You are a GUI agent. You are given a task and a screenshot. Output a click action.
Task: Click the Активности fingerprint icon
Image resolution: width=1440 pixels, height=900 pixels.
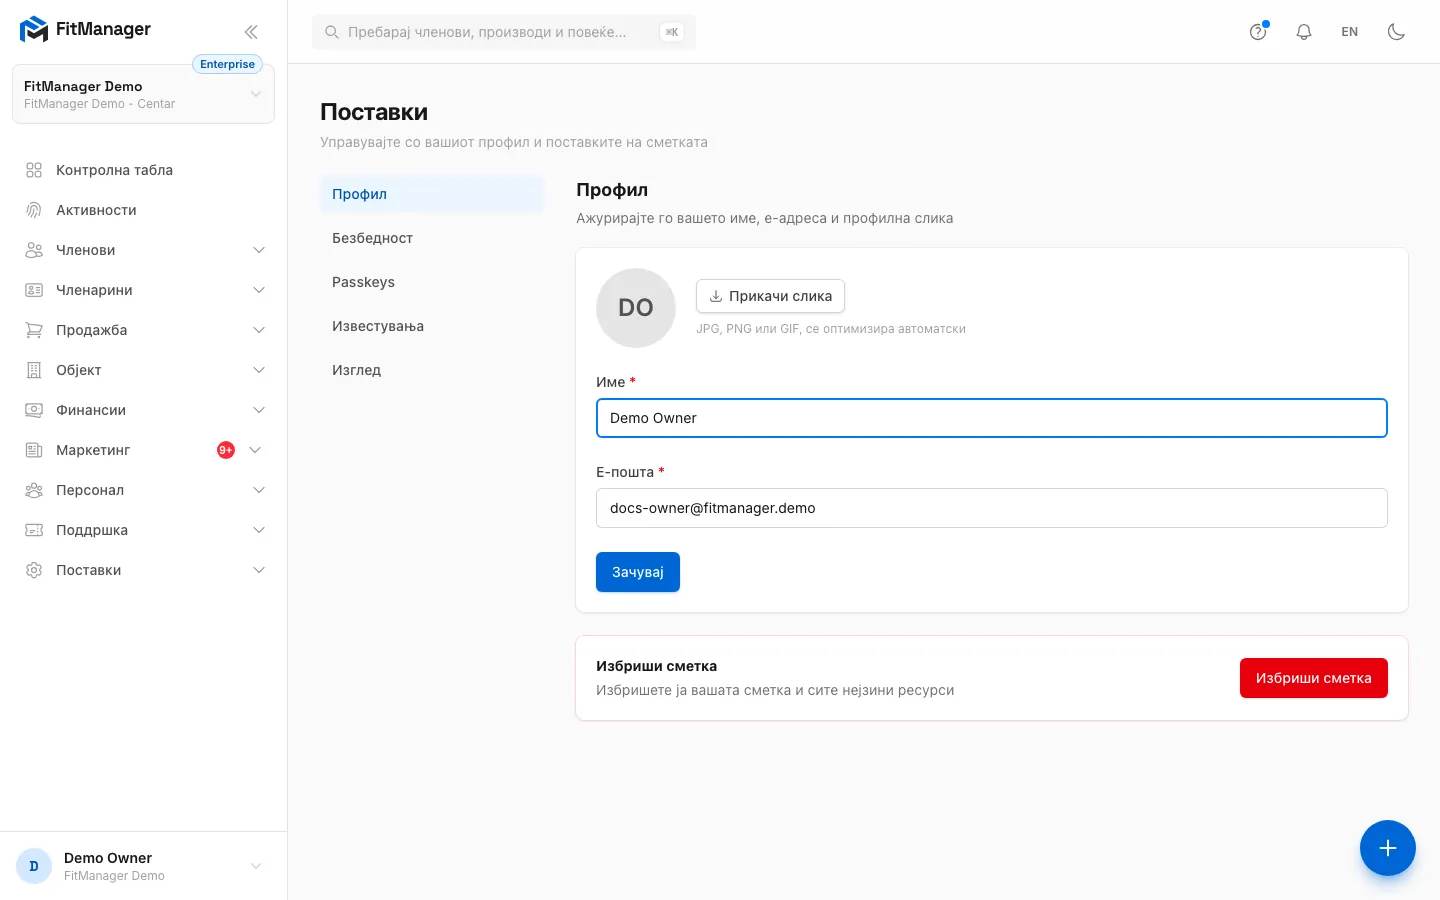coord(34,210)
